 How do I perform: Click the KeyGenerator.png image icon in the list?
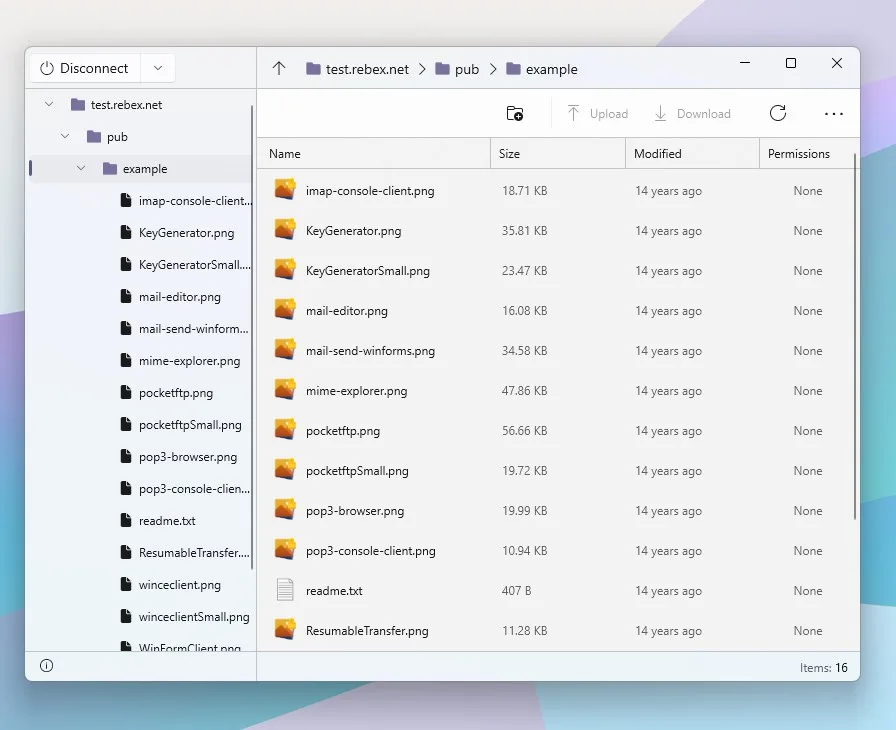pyautogui.click(x=285, y=229)
